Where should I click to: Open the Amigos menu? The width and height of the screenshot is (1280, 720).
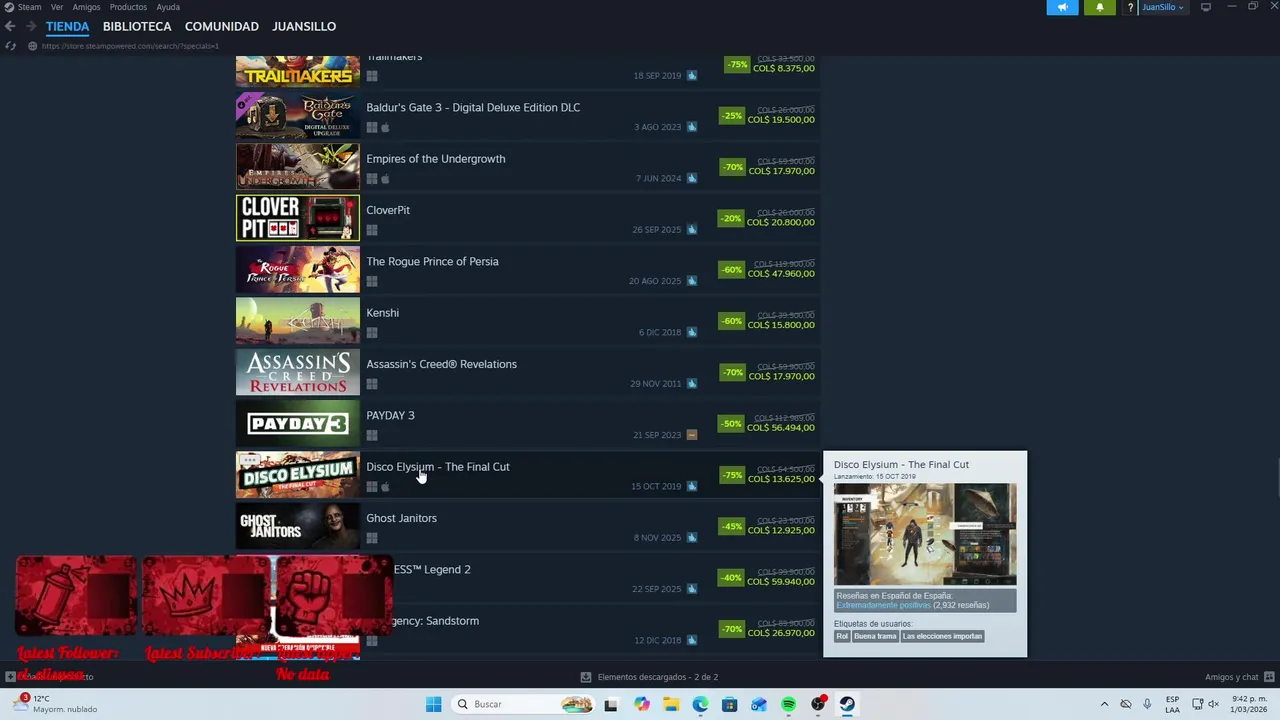point(86,7)
